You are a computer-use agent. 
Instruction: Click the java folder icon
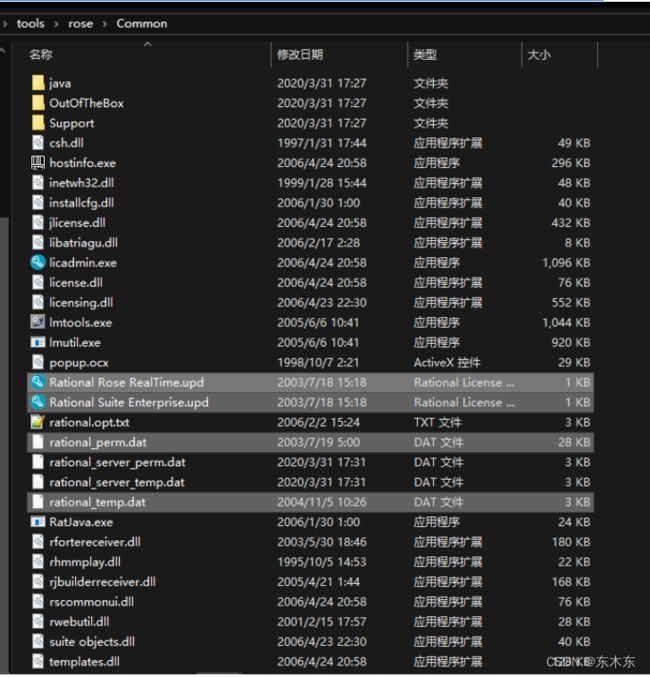[x=38, y=83]
